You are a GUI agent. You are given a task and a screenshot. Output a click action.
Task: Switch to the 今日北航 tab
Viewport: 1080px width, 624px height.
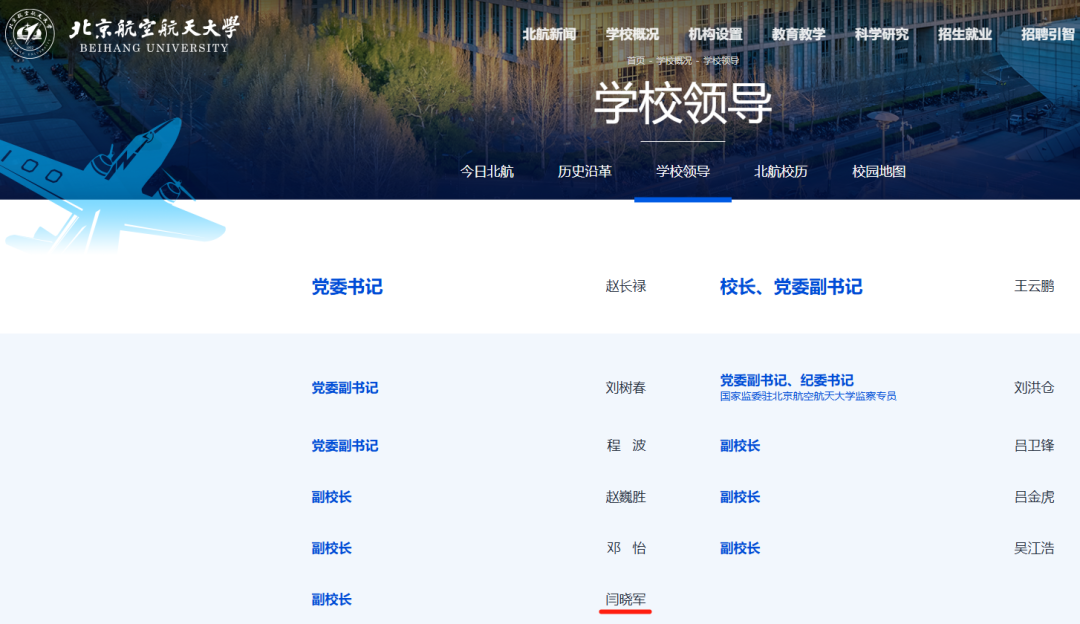coord(487,171)
